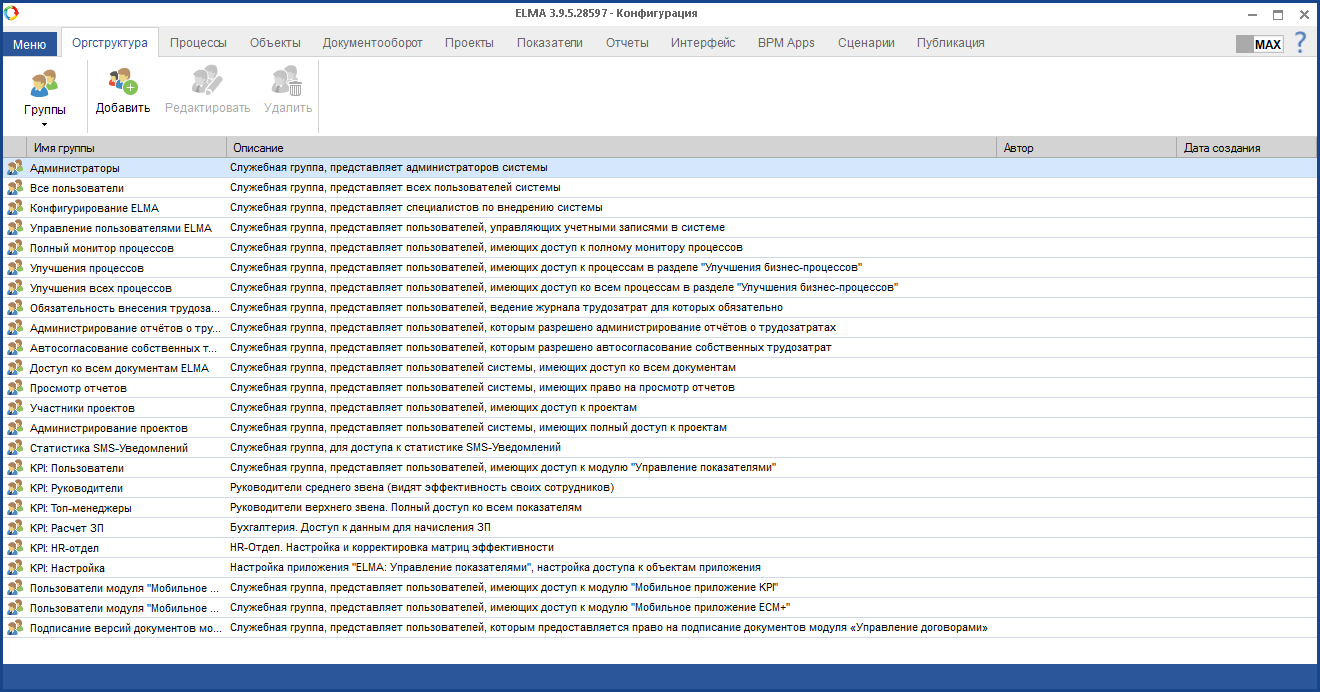Screen dimensions: 1320x692
Task: Click group icon of Все пользователи row
Action: (x=15, y=188)
